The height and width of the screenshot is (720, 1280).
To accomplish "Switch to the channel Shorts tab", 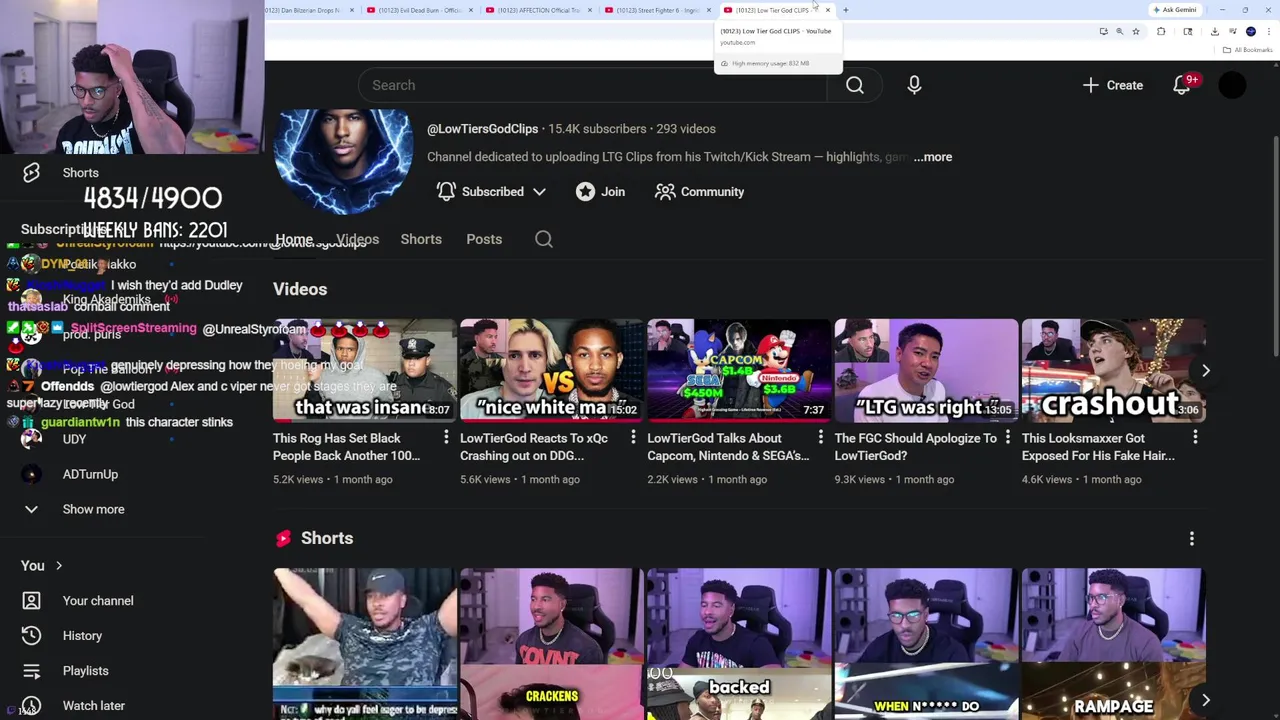I will tap(421, 239).
